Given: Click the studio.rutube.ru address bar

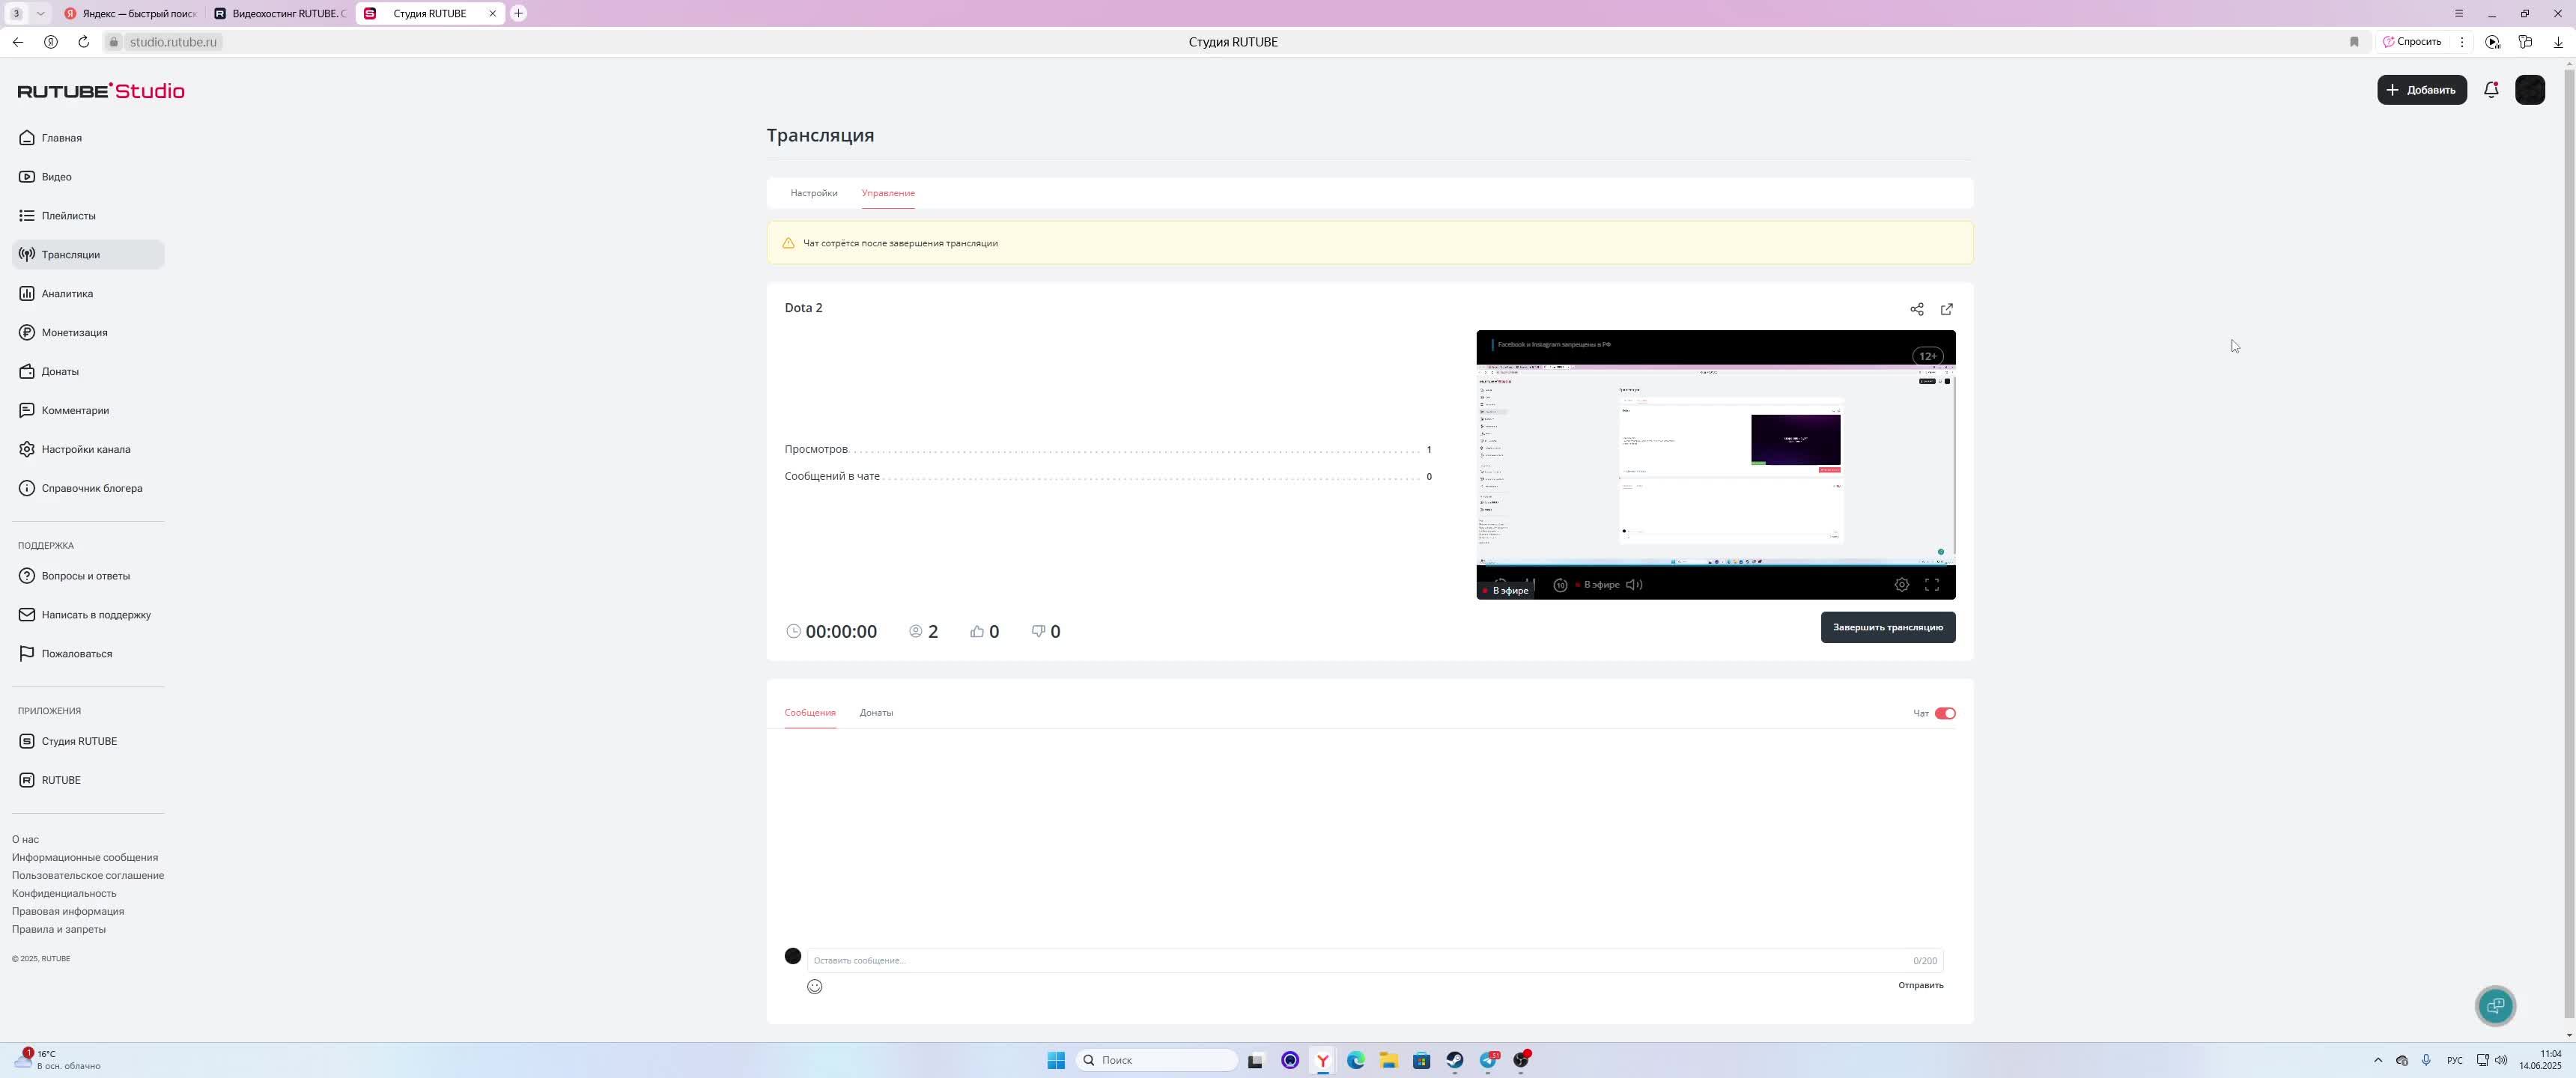Looking at the screenshot, I should (x=173, y=42).
